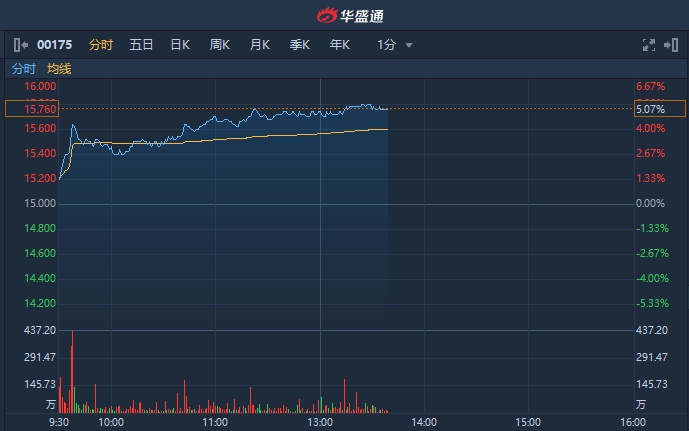Click the collapse-panel icon beside stock code 00175

[21, 45]
